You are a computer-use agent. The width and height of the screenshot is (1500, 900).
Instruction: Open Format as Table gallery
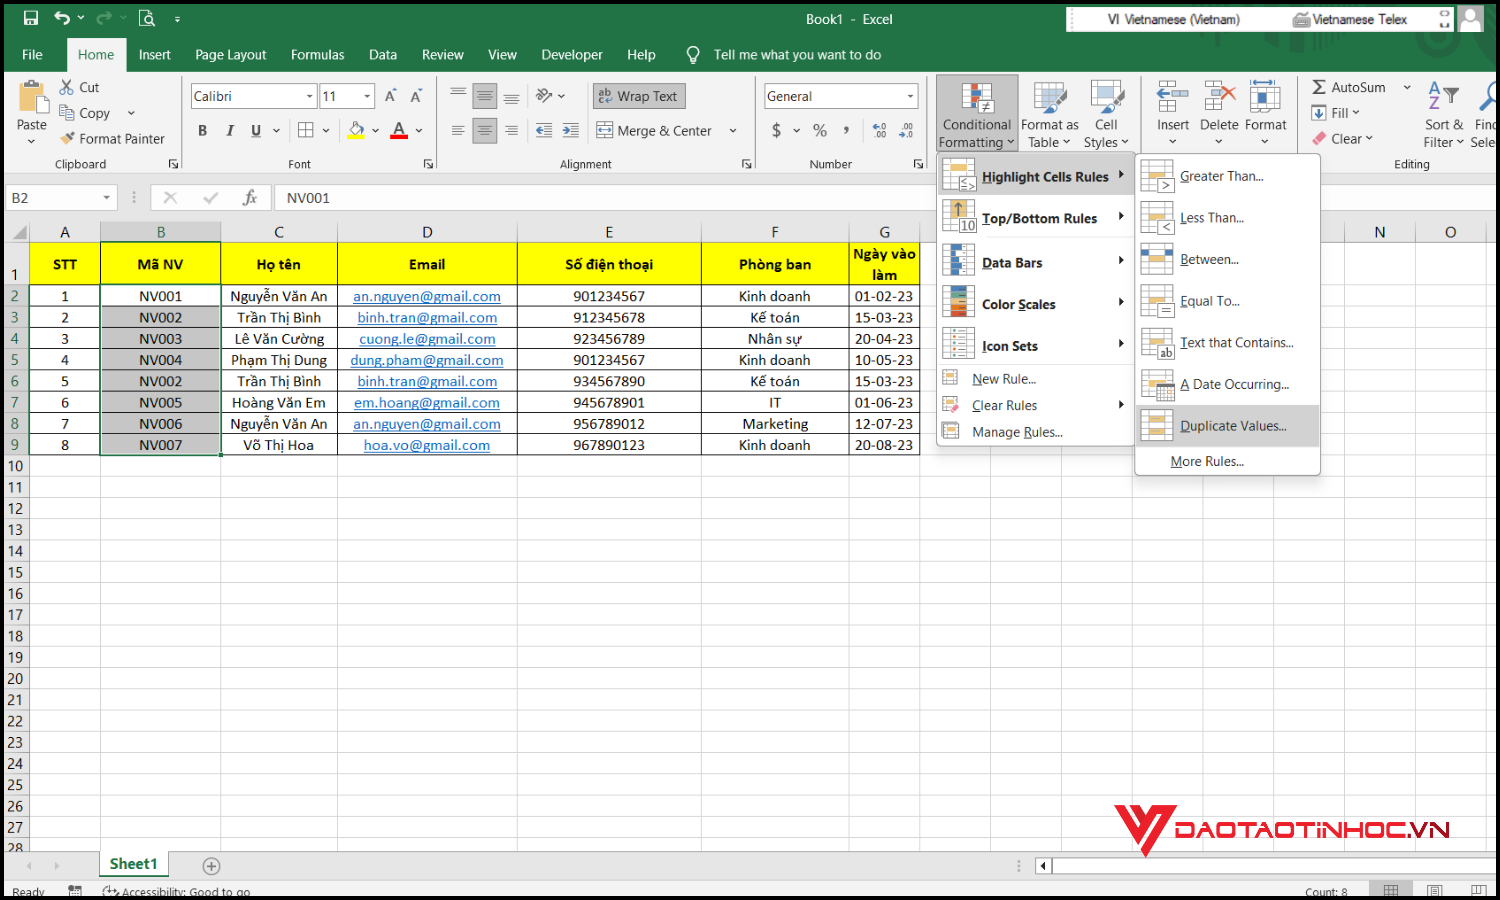(x=1050, y=115)
